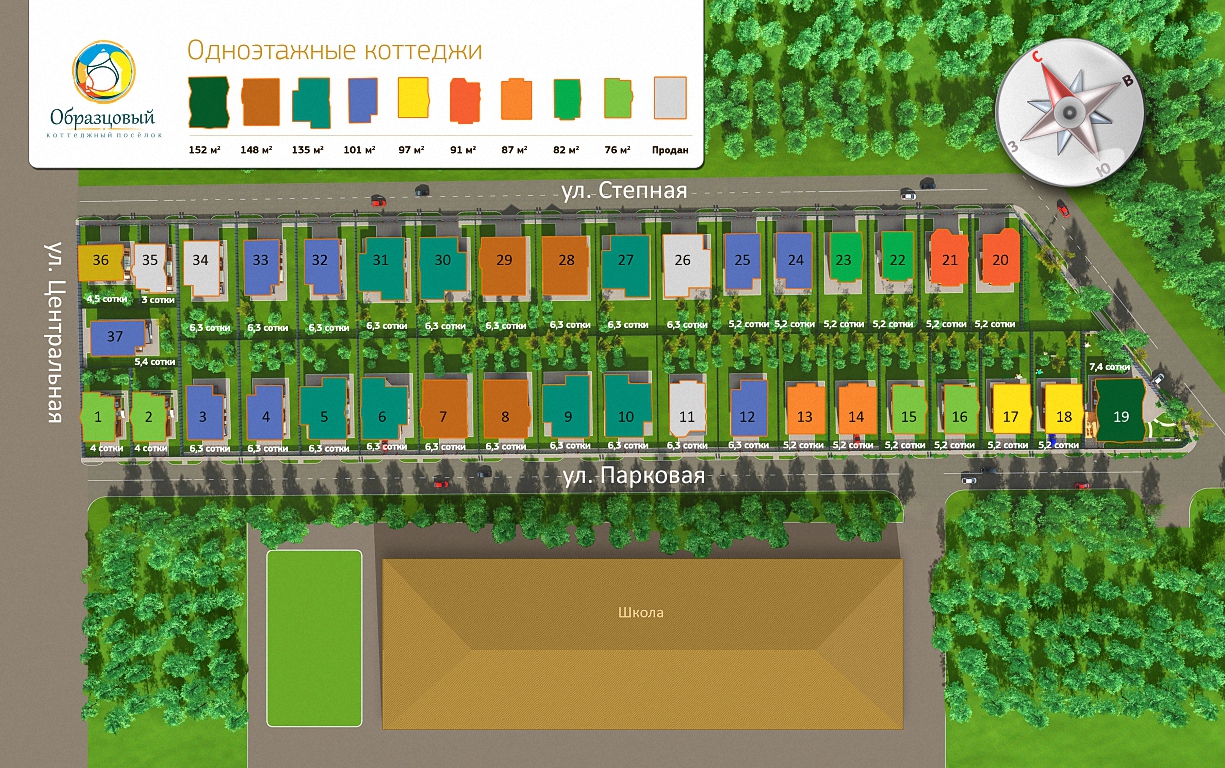Pick cottage 36 on the corner plot
The image size is (1225, 768).
100,261
